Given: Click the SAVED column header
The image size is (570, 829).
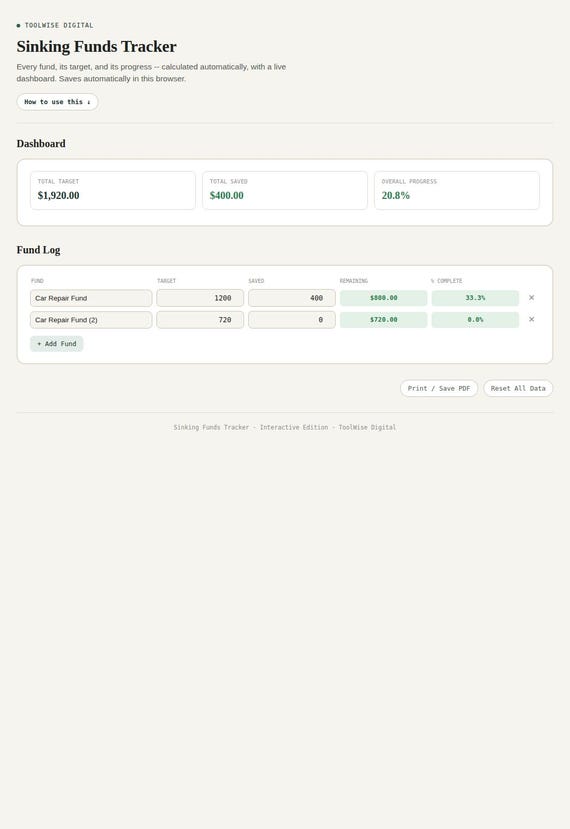Looking at the screenshot, I should coord(256,281).
